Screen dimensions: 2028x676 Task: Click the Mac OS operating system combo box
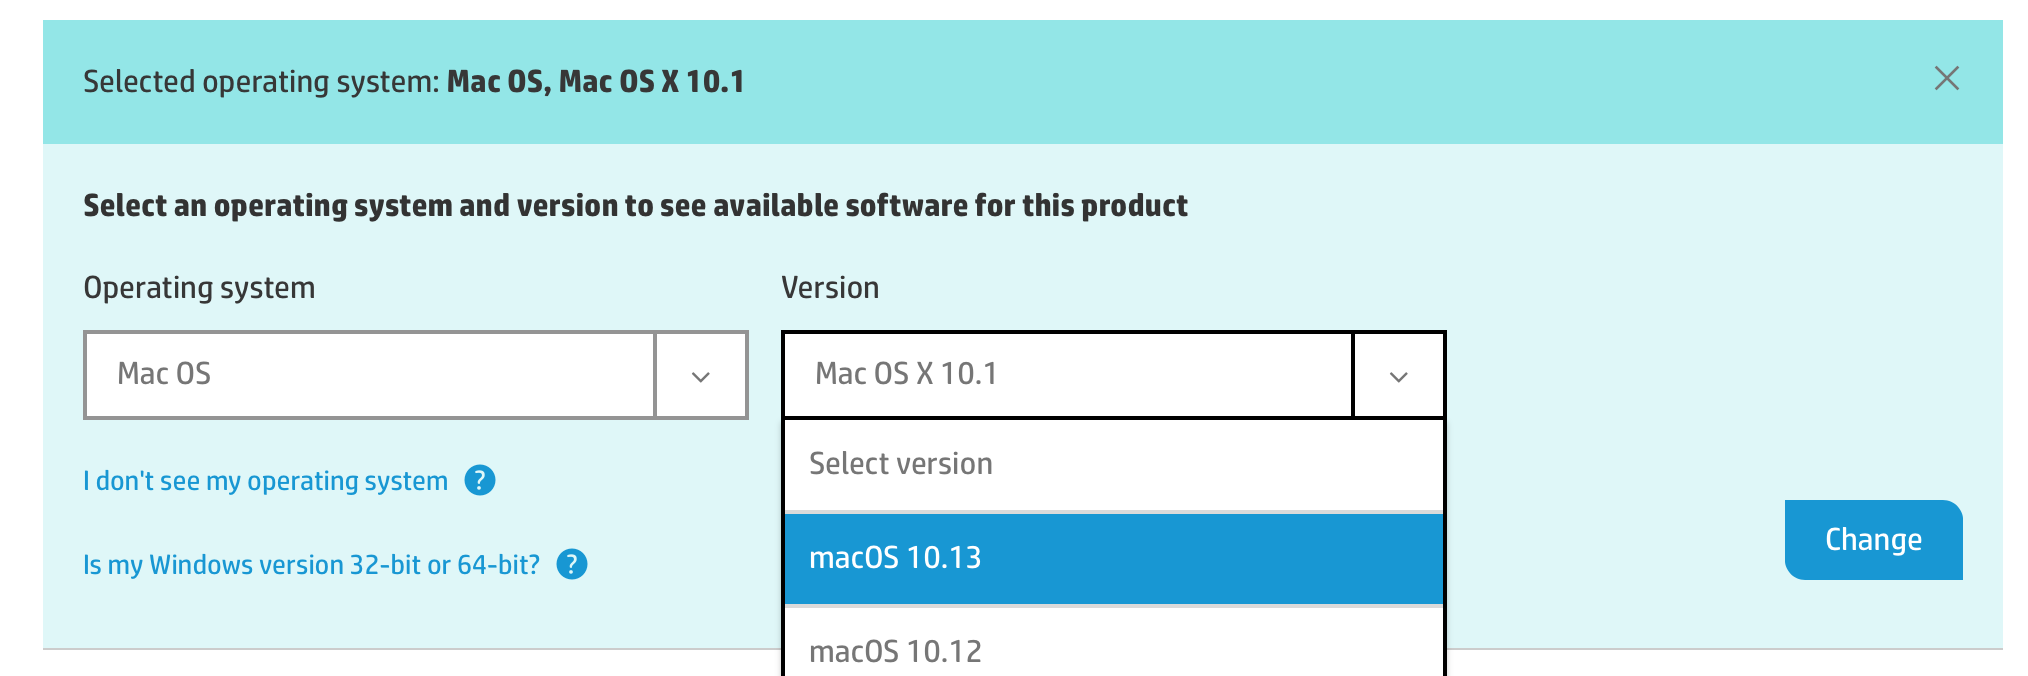[x=370, y=375]
